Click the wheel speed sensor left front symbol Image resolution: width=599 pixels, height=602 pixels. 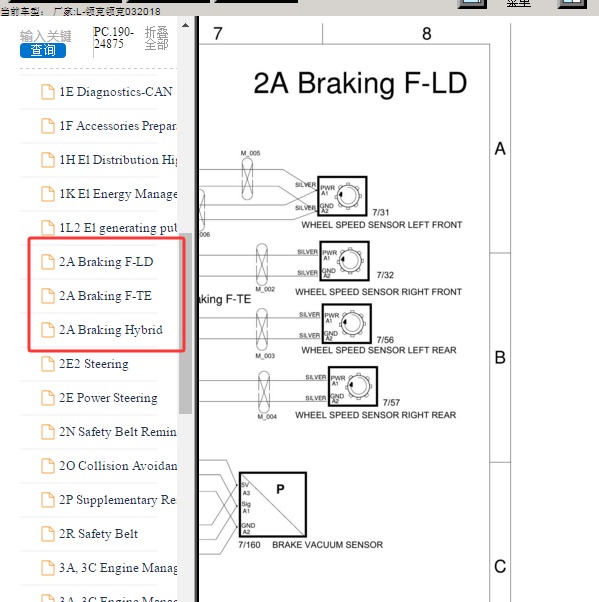[342, 196]
